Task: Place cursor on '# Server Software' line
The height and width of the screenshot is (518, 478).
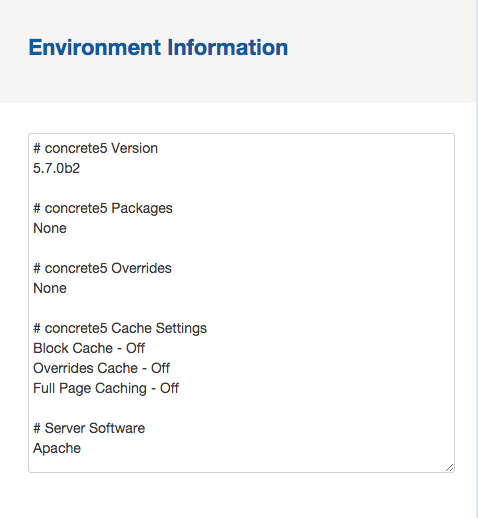Action: click(89, 428)
